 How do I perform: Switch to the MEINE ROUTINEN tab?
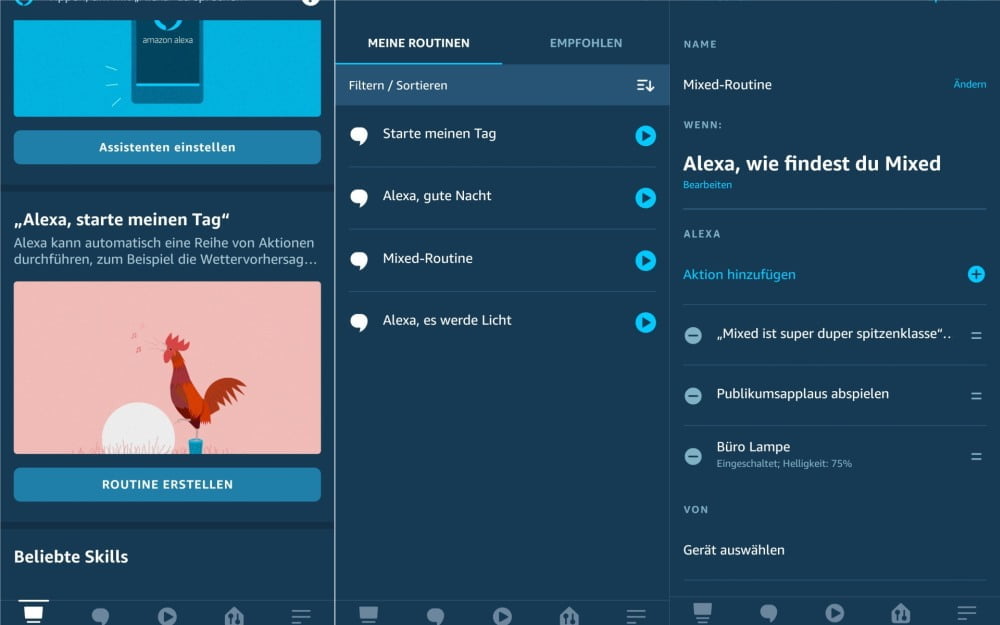click(419, 43)
